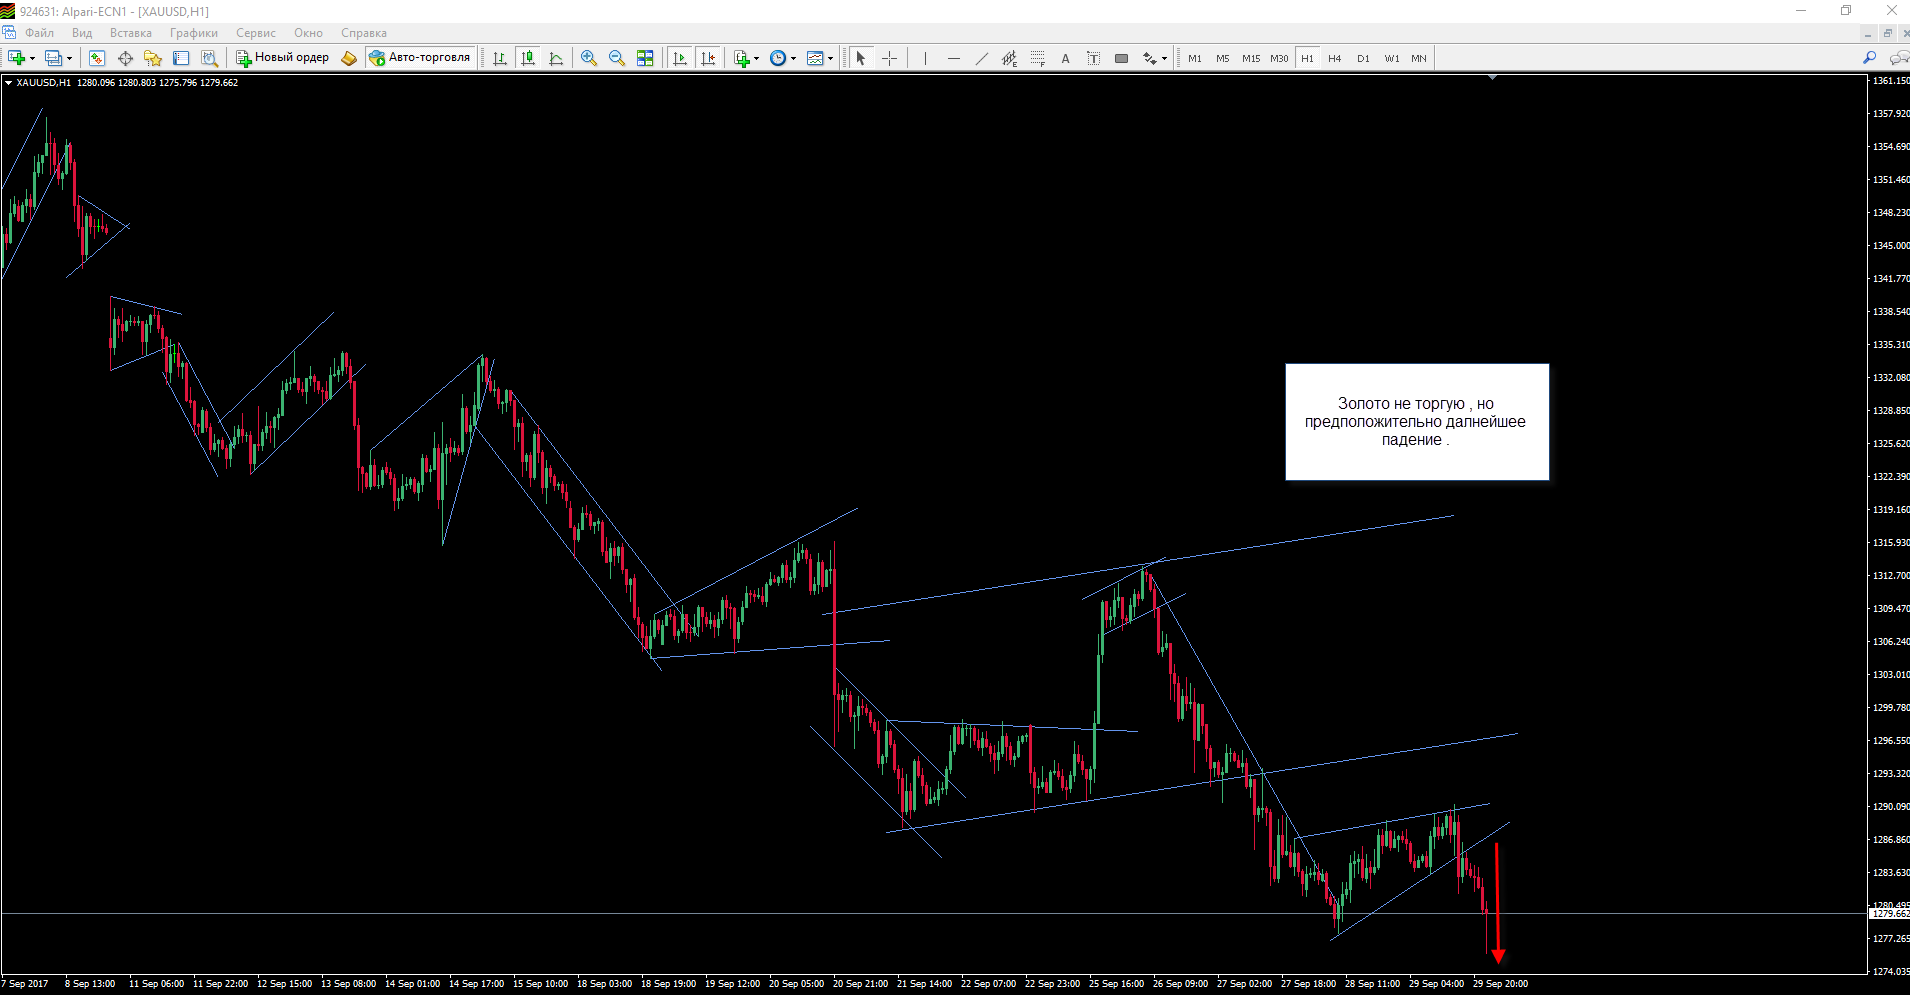Open MetaEditor yellow book icon

pyautogui.click(x=349, y=58)
